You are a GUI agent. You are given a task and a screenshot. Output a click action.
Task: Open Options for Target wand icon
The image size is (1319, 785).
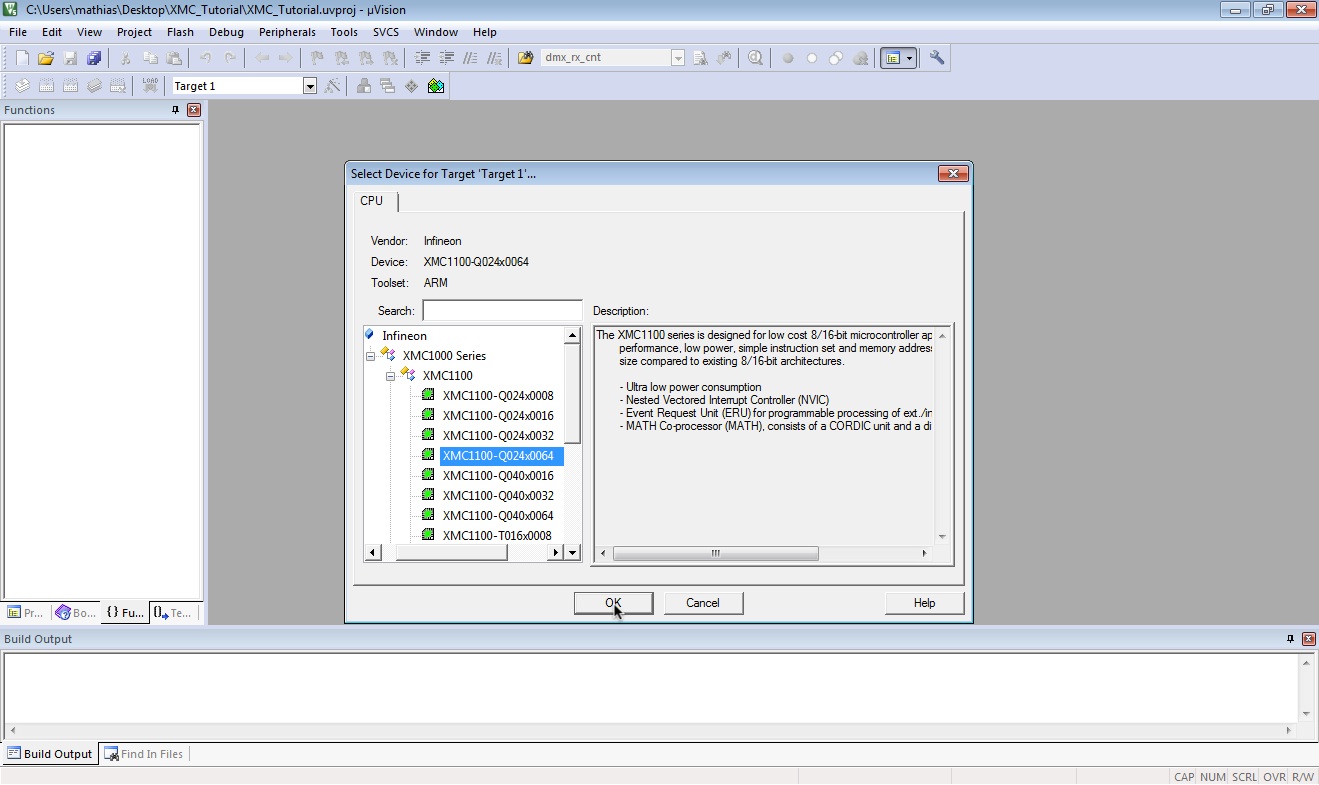click(x=333, y=86)
